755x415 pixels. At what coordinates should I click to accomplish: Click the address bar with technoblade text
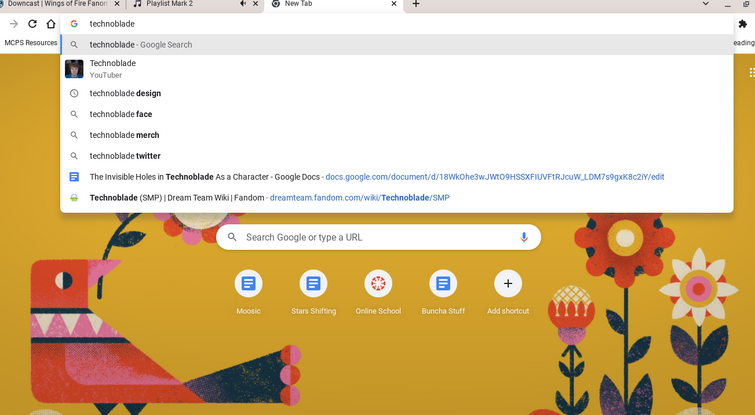[397, 24]
